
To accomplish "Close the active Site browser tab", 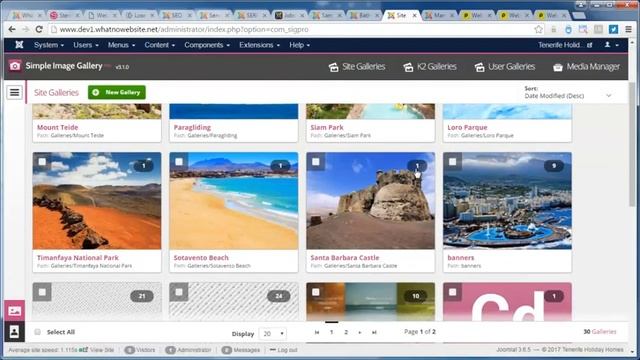I will tap(414, 15).
